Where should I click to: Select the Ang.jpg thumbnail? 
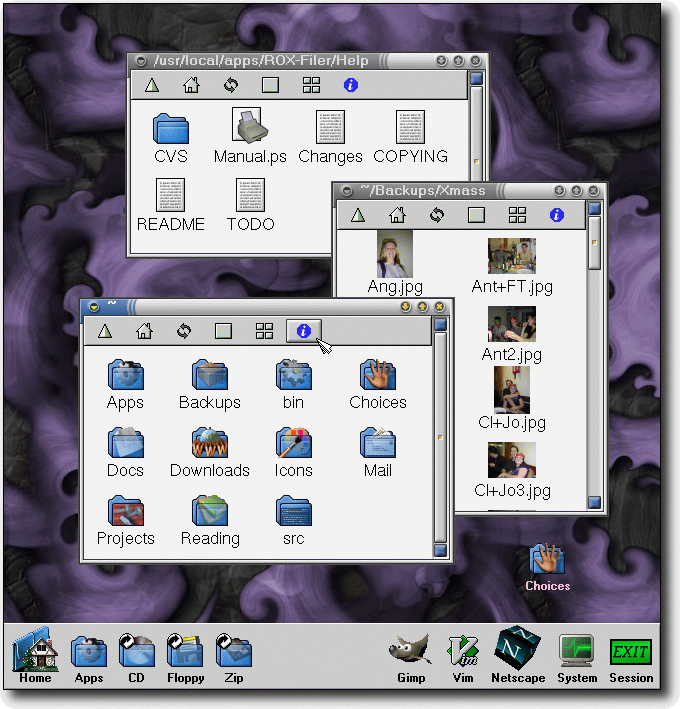[x=395, y=262]
